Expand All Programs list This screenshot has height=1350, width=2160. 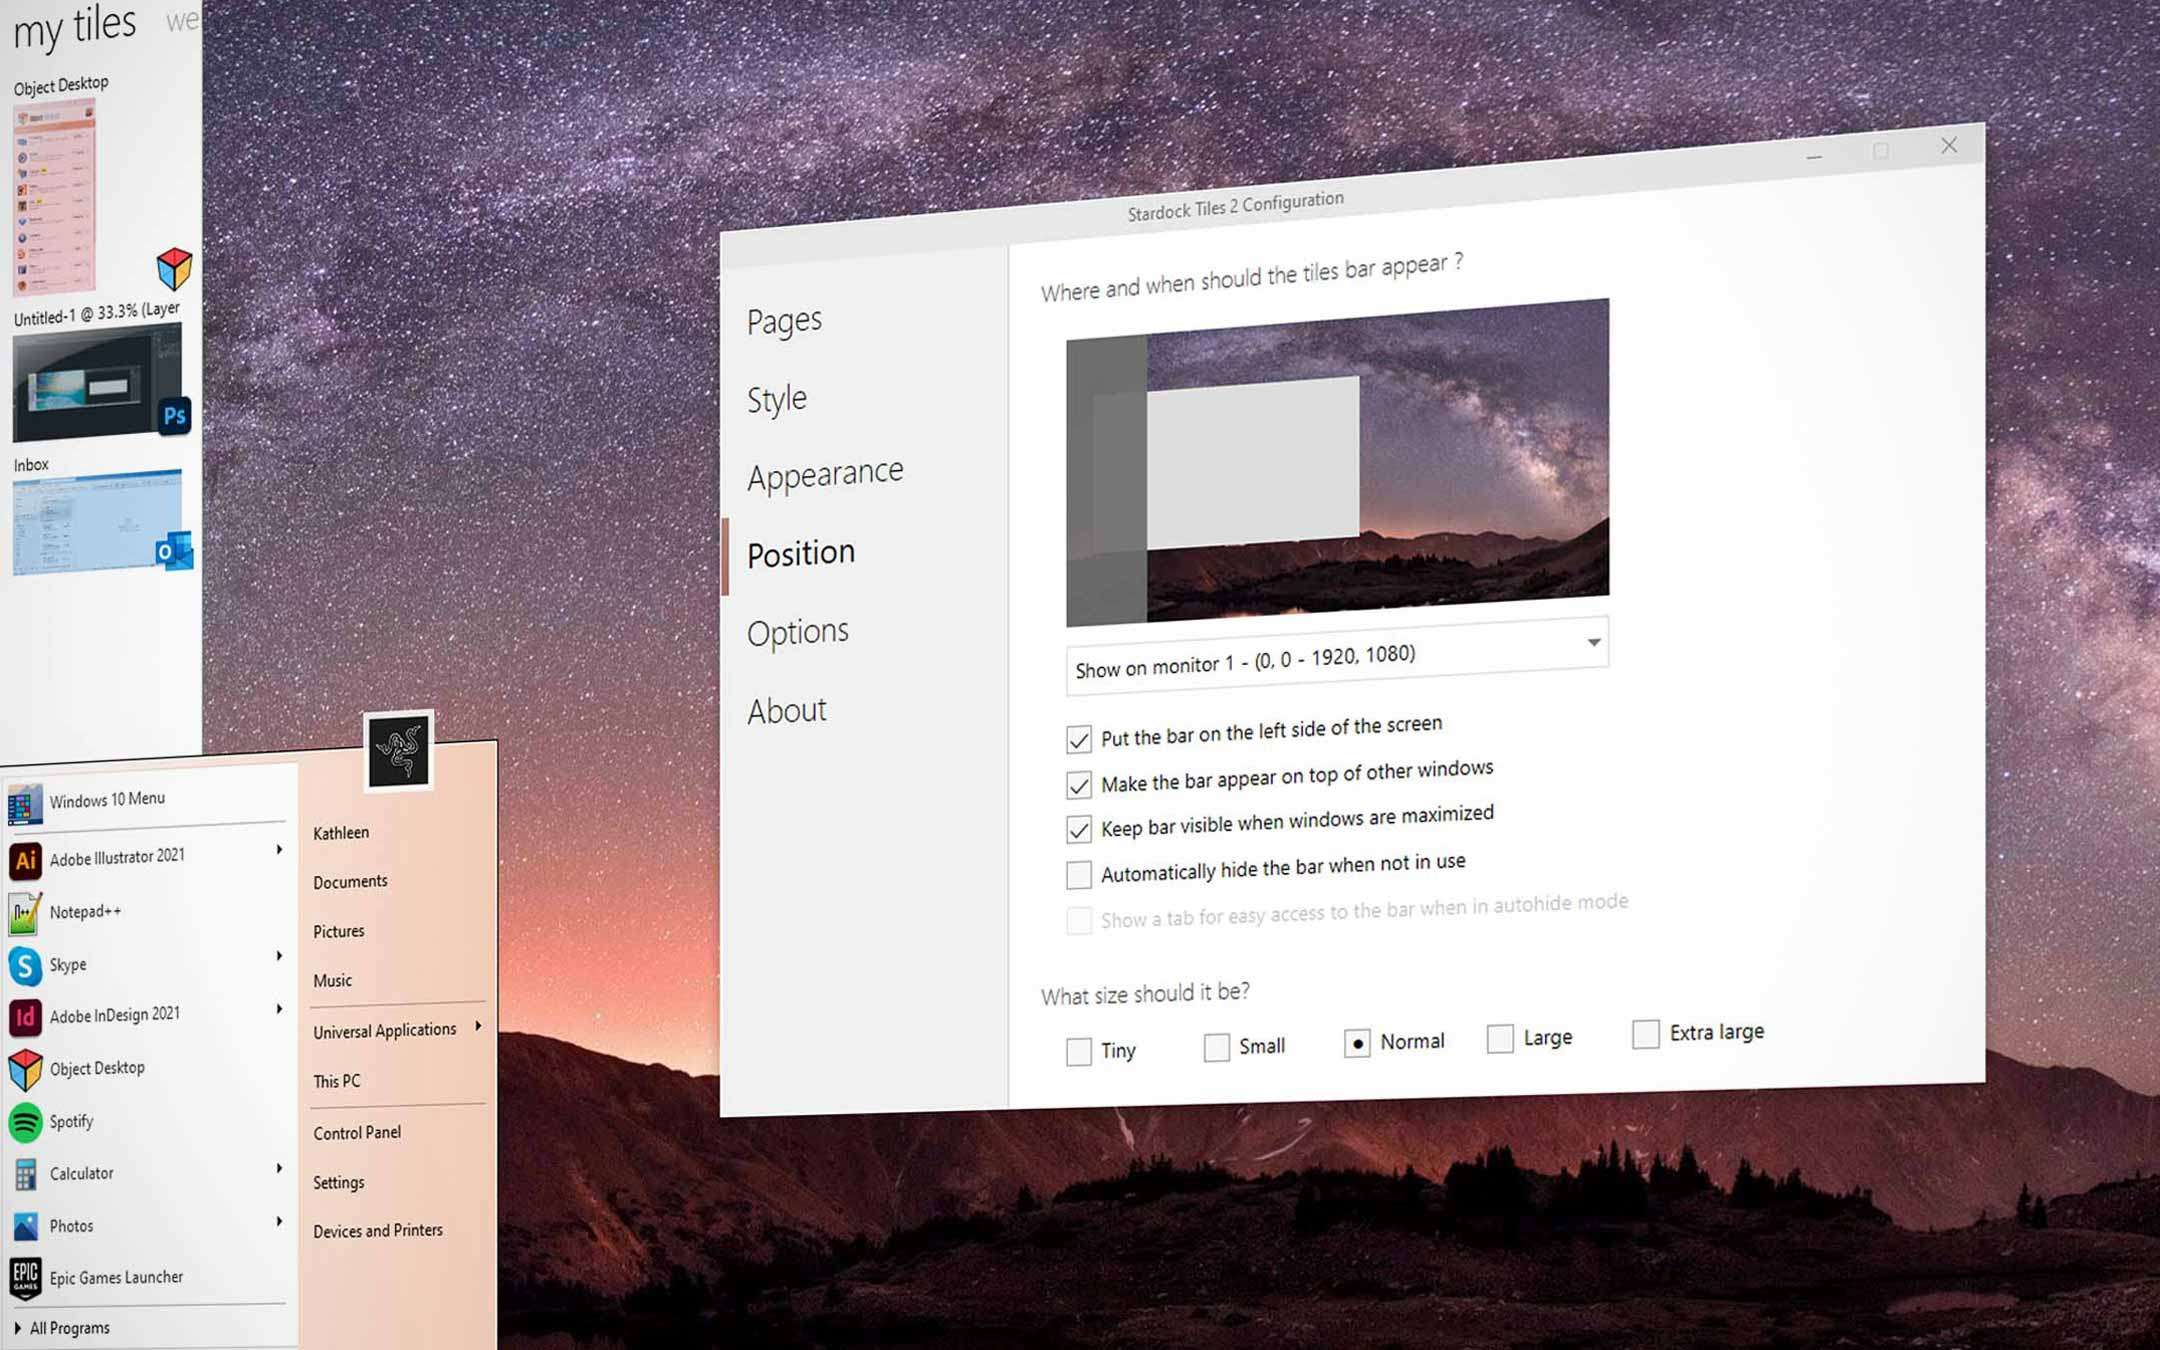pos(63,1328)
